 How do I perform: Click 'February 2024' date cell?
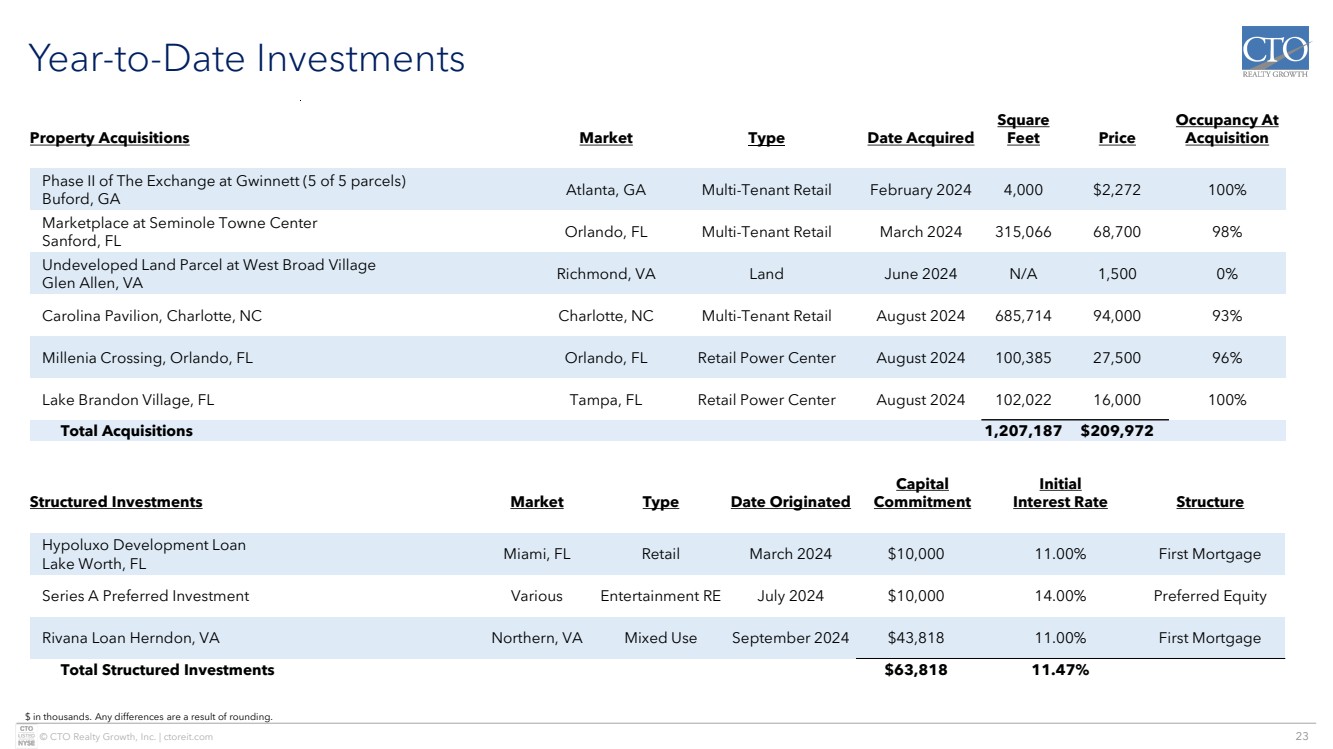pyautogui.click(x=920, y=190)
